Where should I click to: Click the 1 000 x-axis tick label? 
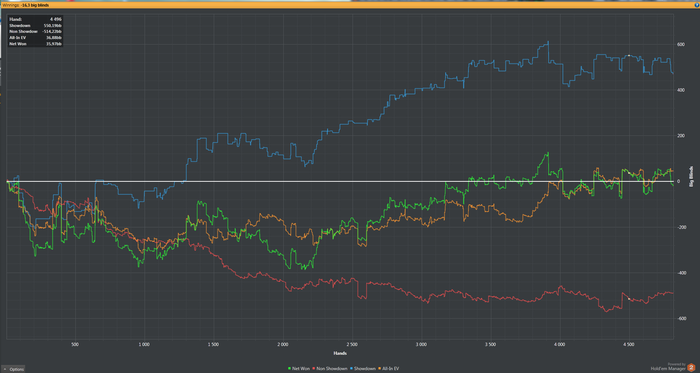pos(144,344)
